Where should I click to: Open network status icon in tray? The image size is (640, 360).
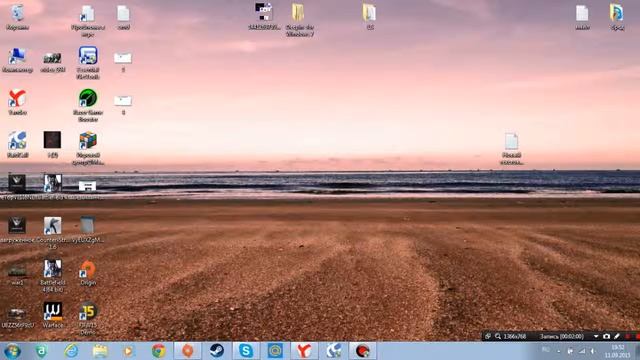(x=582, y=351)
